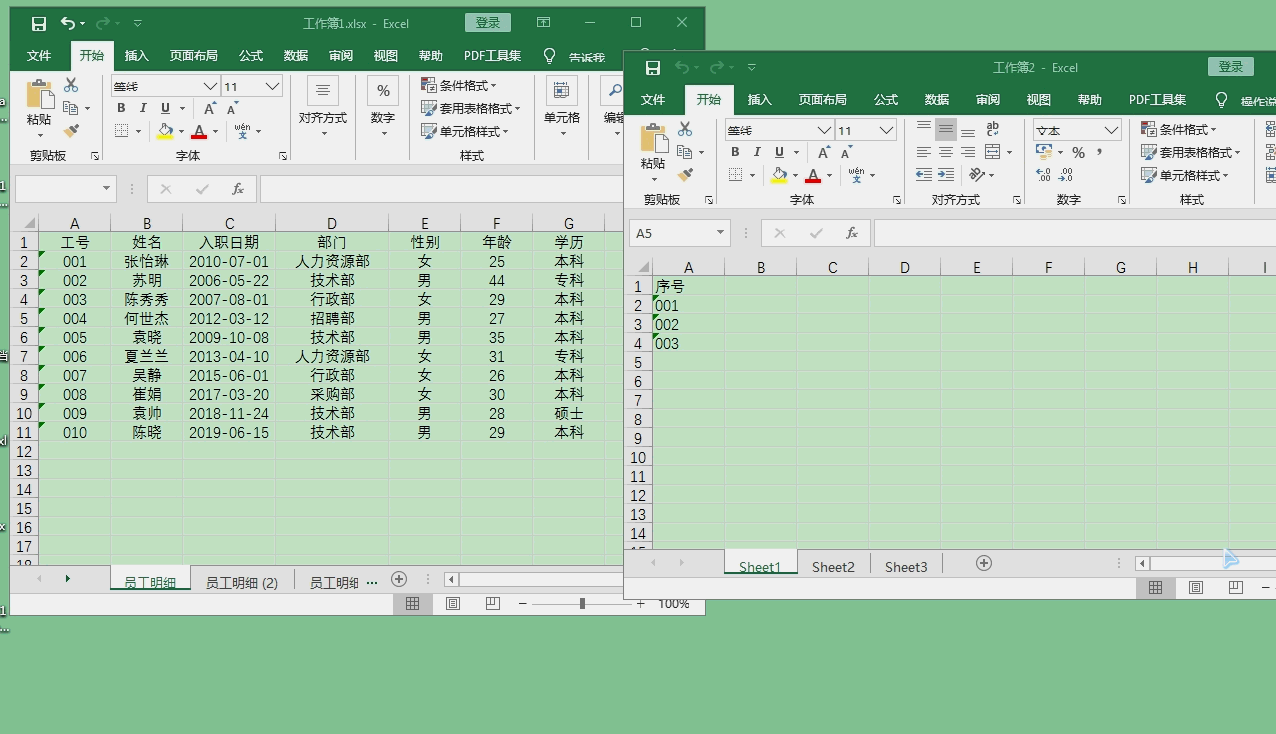Image resolution: width=1276 pixels, height=734 pixels.
Task: Open 文件 menu in 工作簿2
Action: [x=653, y=99]
